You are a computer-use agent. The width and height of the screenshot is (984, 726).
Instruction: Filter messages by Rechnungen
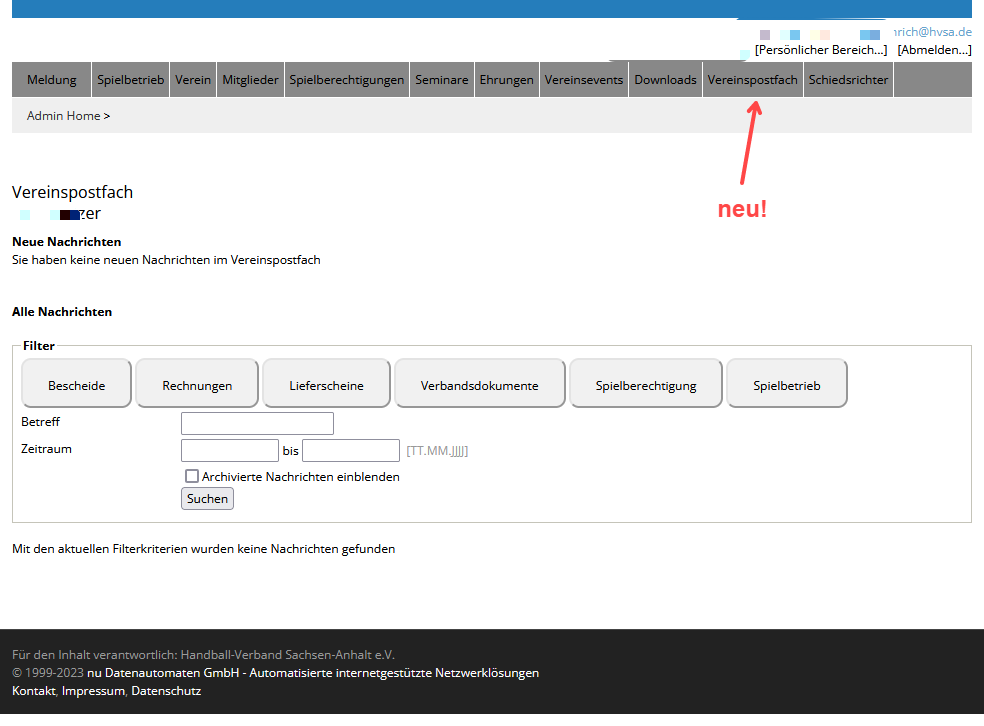click(197, 385)
